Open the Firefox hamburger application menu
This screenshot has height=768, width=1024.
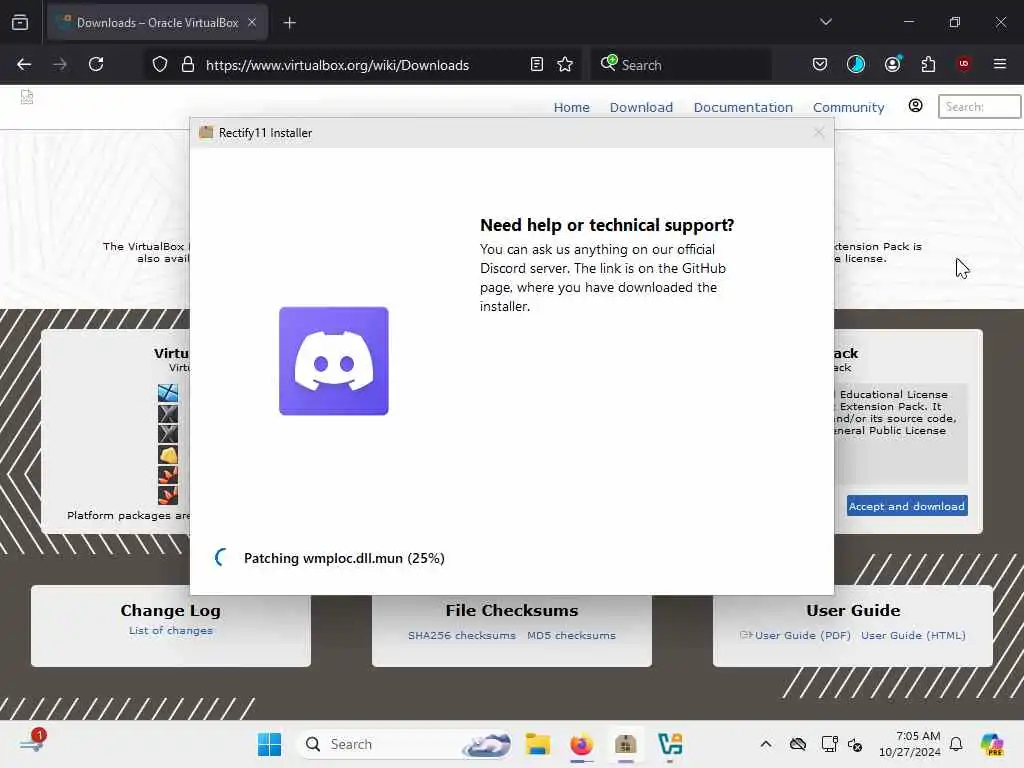pos(1000,64)
